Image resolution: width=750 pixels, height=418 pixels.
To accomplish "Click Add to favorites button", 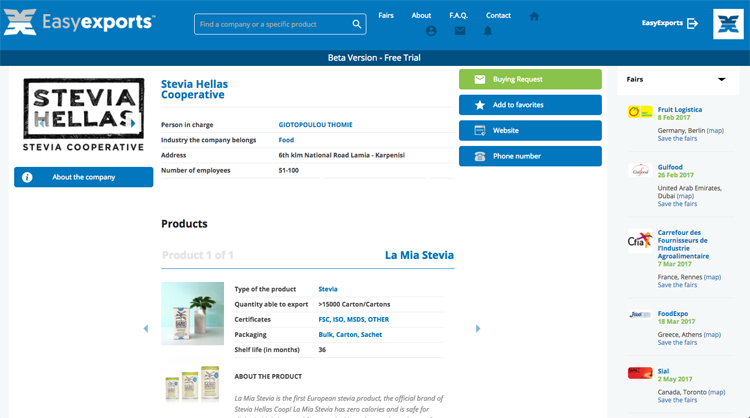I will pyautogui.click(x=530, y=105).
